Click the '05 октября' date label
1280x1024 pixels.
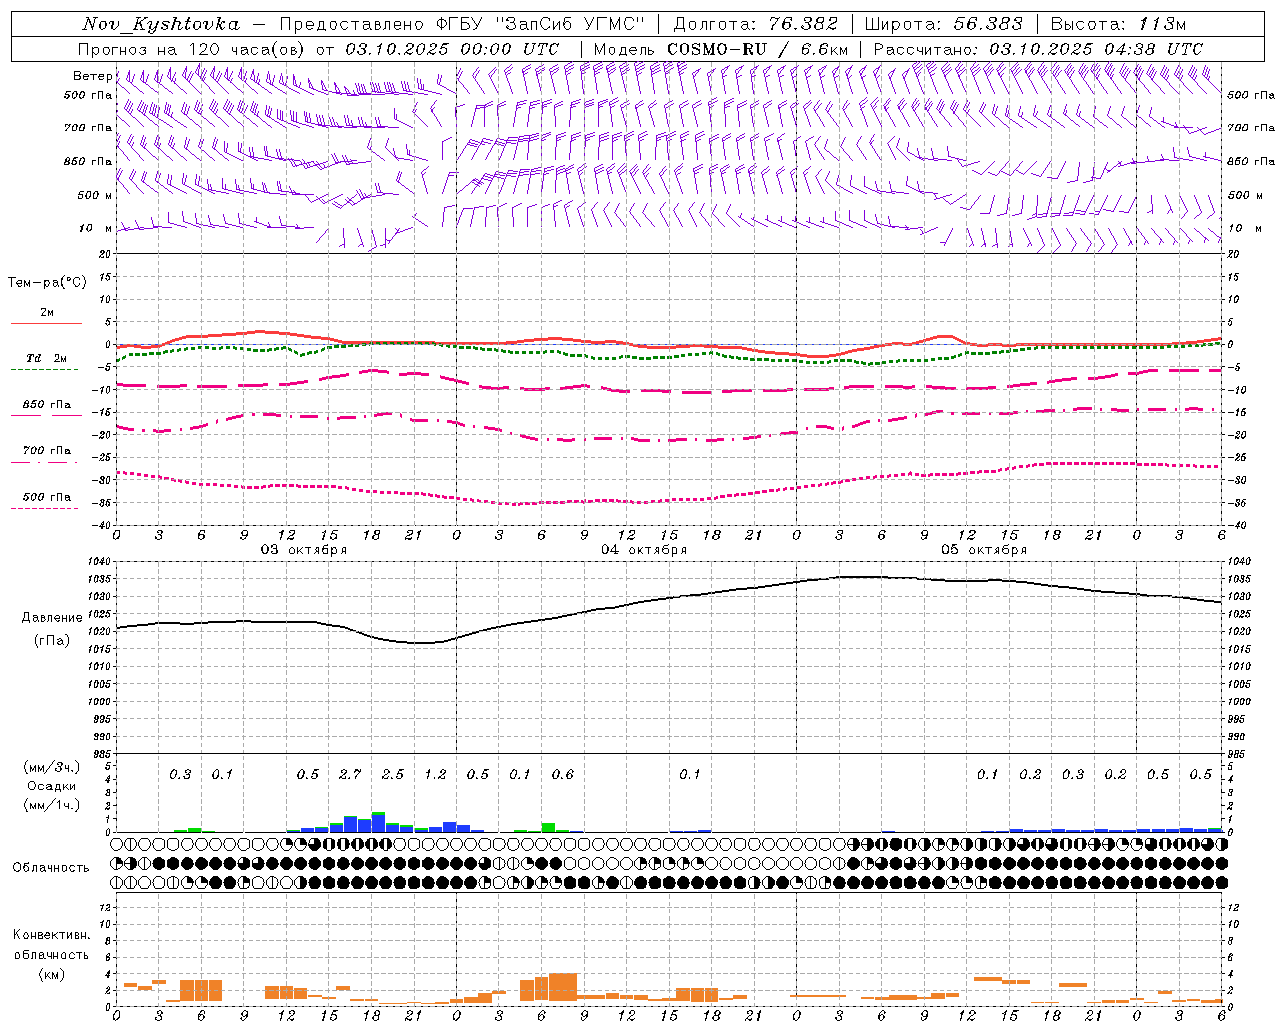(984, 550)
